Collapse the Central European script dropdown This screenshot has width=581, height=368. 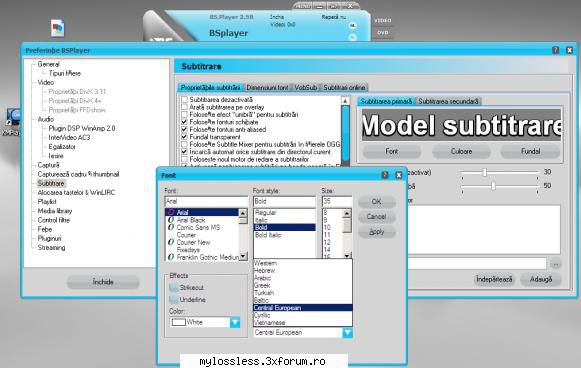coord(347,332)
